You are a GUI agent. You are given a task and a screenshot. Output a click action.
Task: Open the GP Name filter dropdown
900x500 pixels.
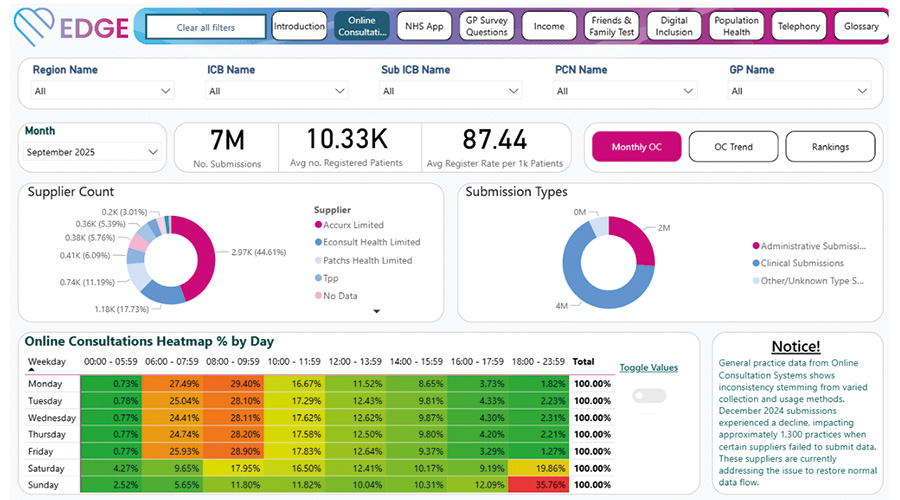click(798, 91)
